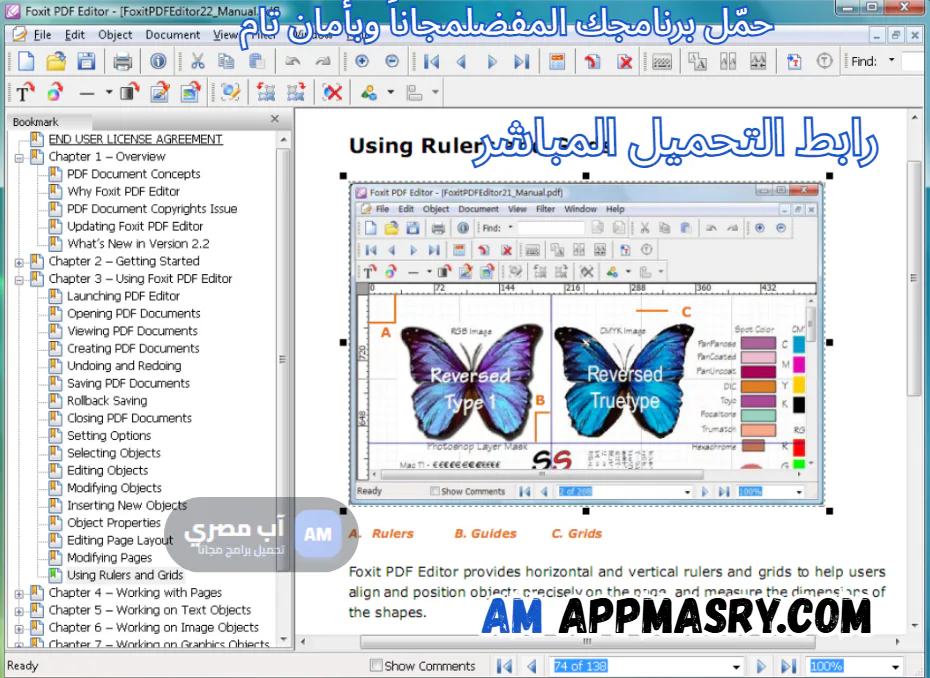
Task: Go to previous page in main toolbar
Action: click(x=461, y=61)
